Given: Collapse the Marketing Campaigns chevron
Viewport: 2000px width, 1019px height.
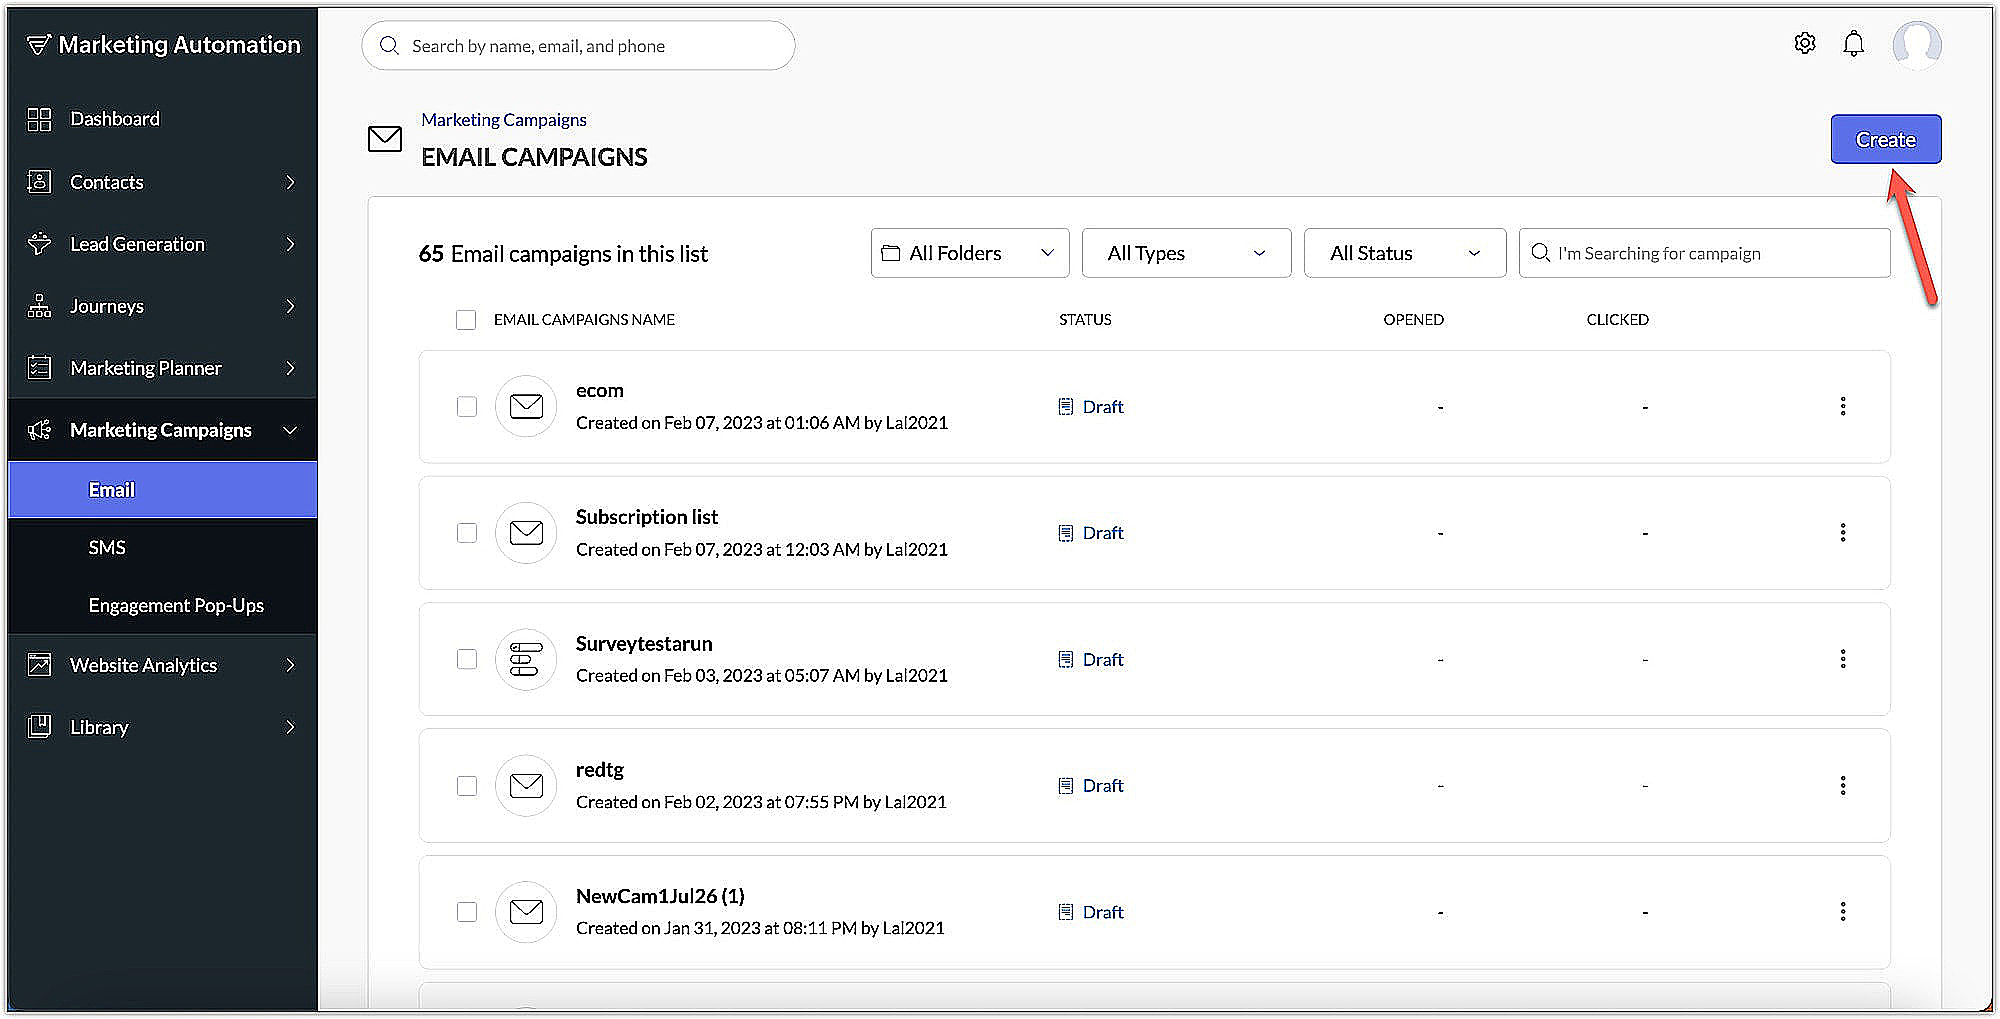Looking at the screenshot, I should coord(290,430).
